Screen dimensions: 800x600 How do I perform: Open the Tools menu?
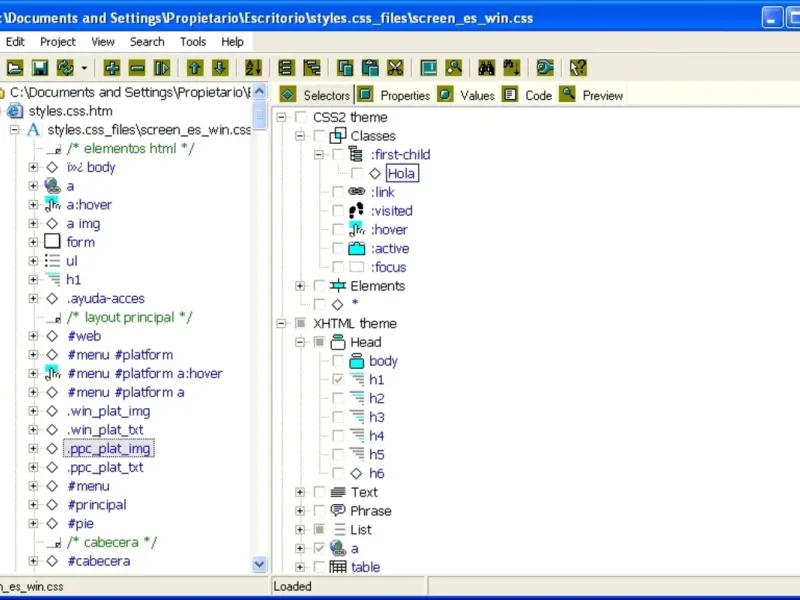[x=193, y=42]
